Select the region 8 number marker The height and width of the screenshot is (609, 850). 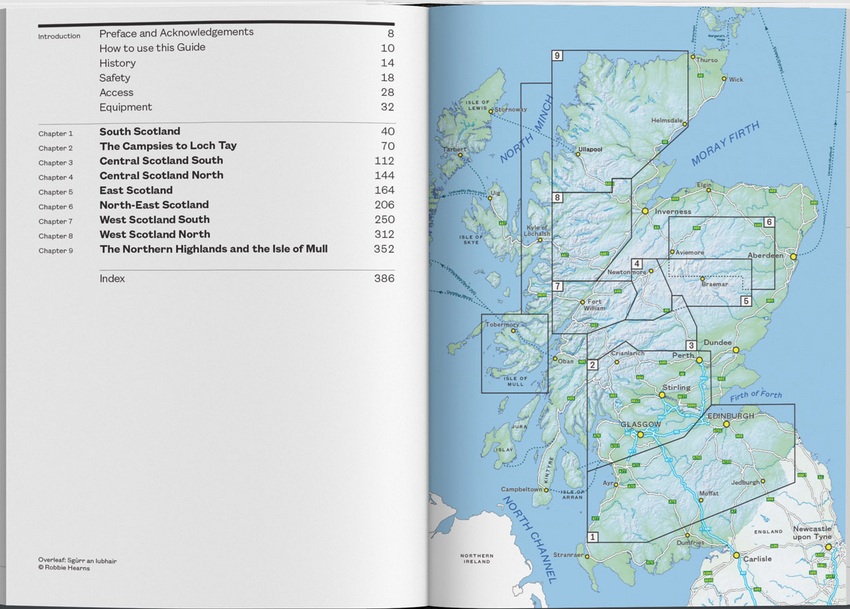tap(557, 198)
